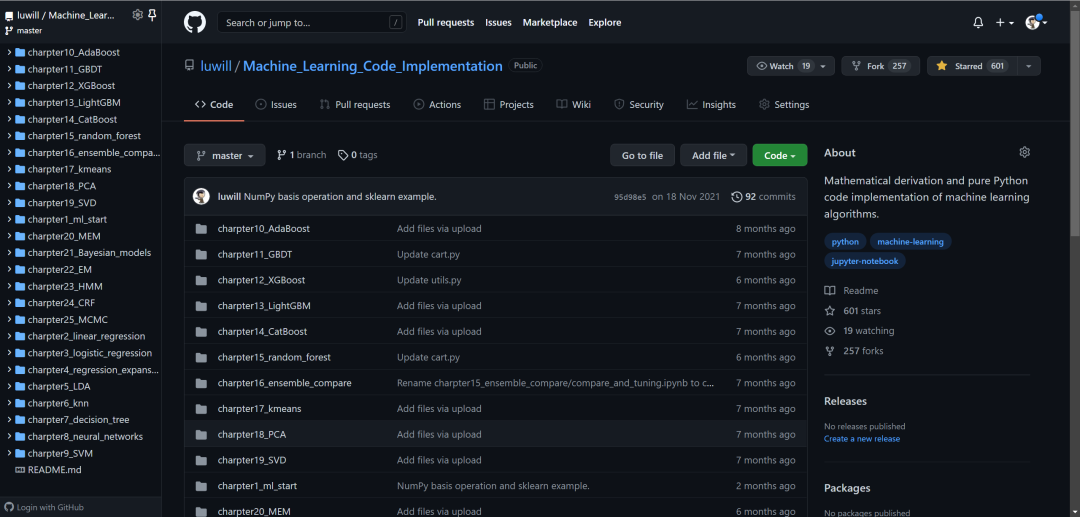Open the user avatar menu
1080x517 pixels.
[1036, 23]
